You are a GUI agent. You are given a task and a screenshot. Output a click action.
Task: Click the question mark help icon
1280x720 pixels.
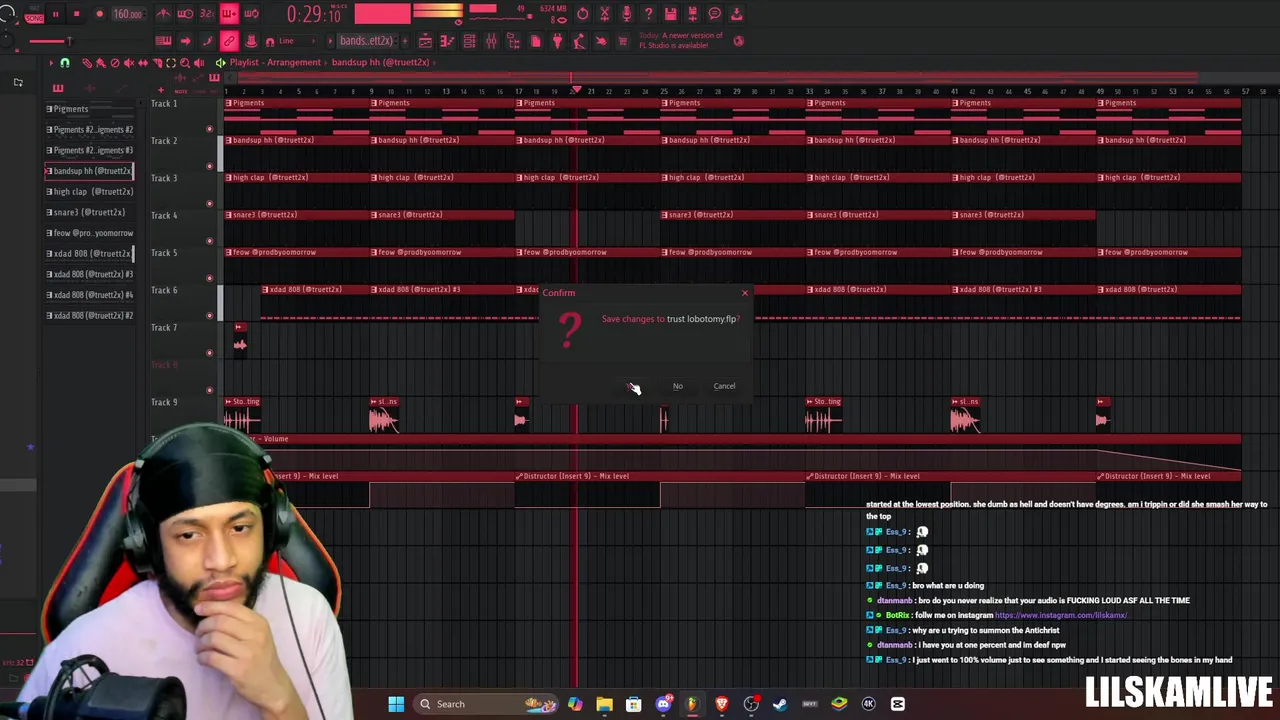649,14
